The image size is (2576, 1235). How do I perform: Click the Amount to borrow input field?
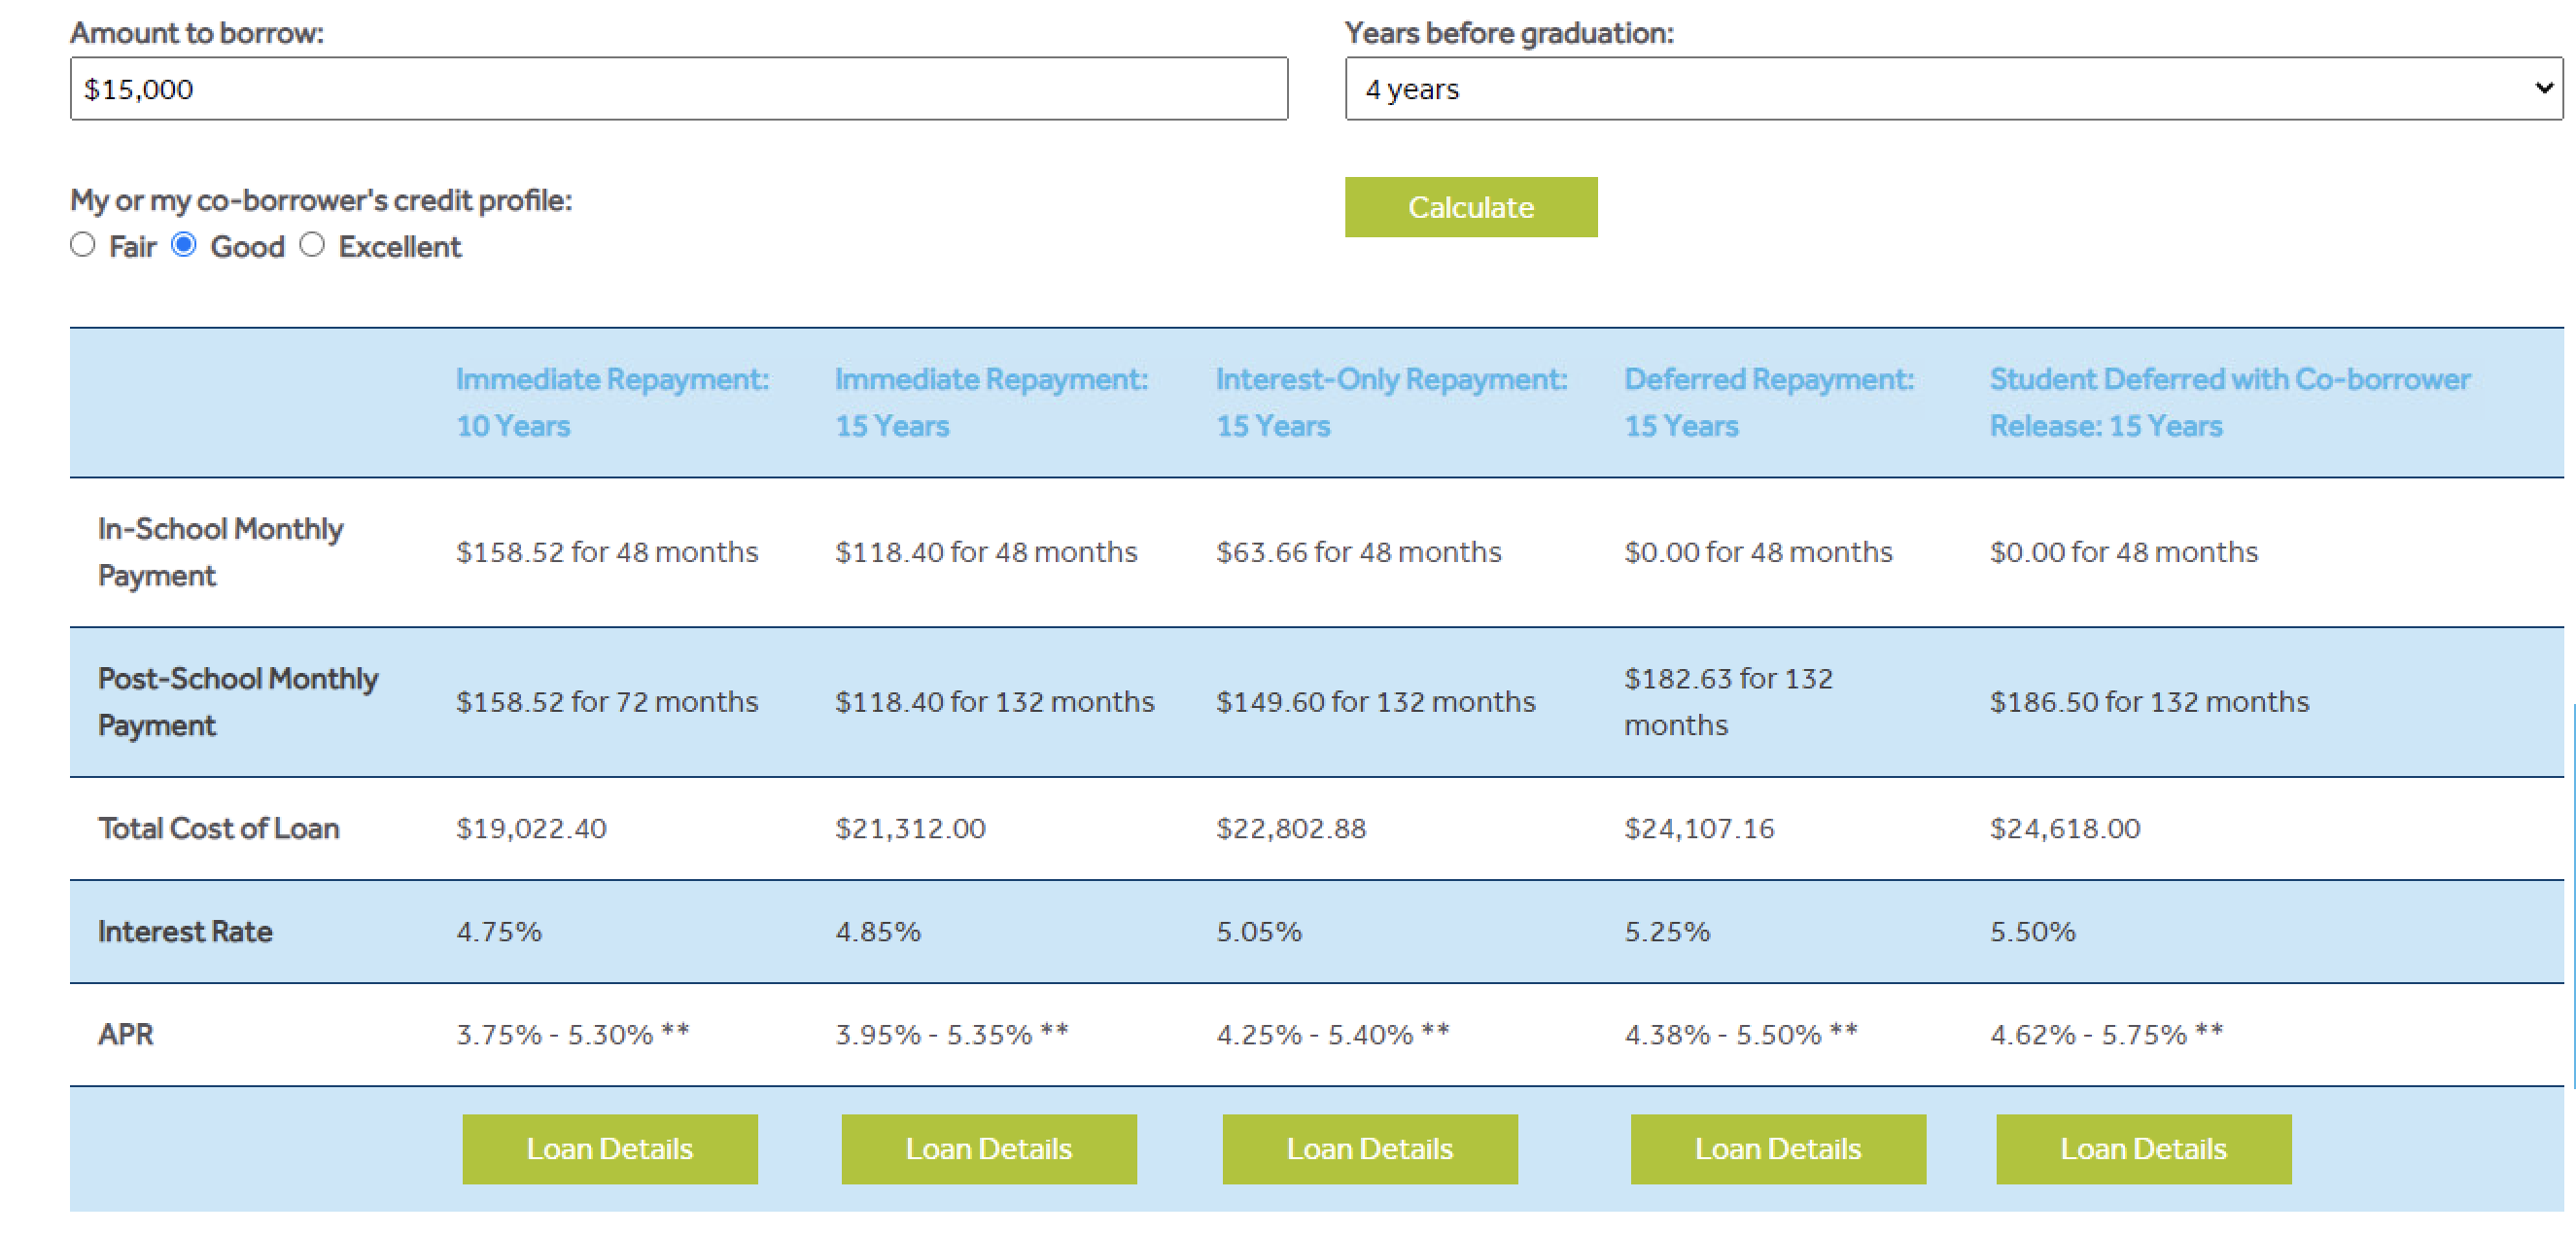point(678,89)
